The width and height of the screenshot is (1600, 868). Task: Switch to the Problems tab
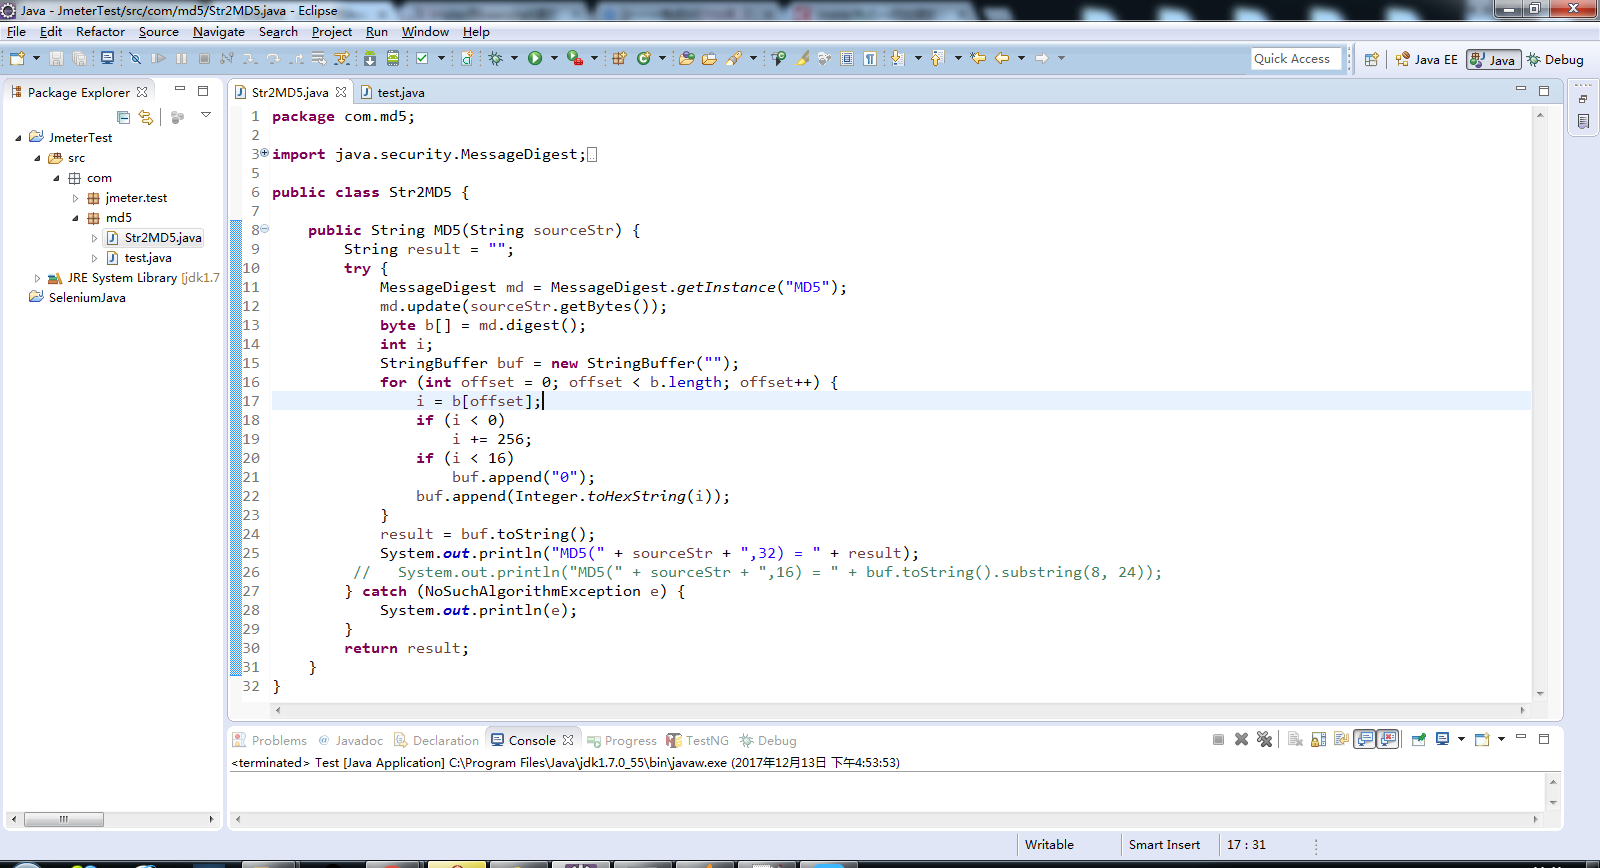[x=270, y=741]
